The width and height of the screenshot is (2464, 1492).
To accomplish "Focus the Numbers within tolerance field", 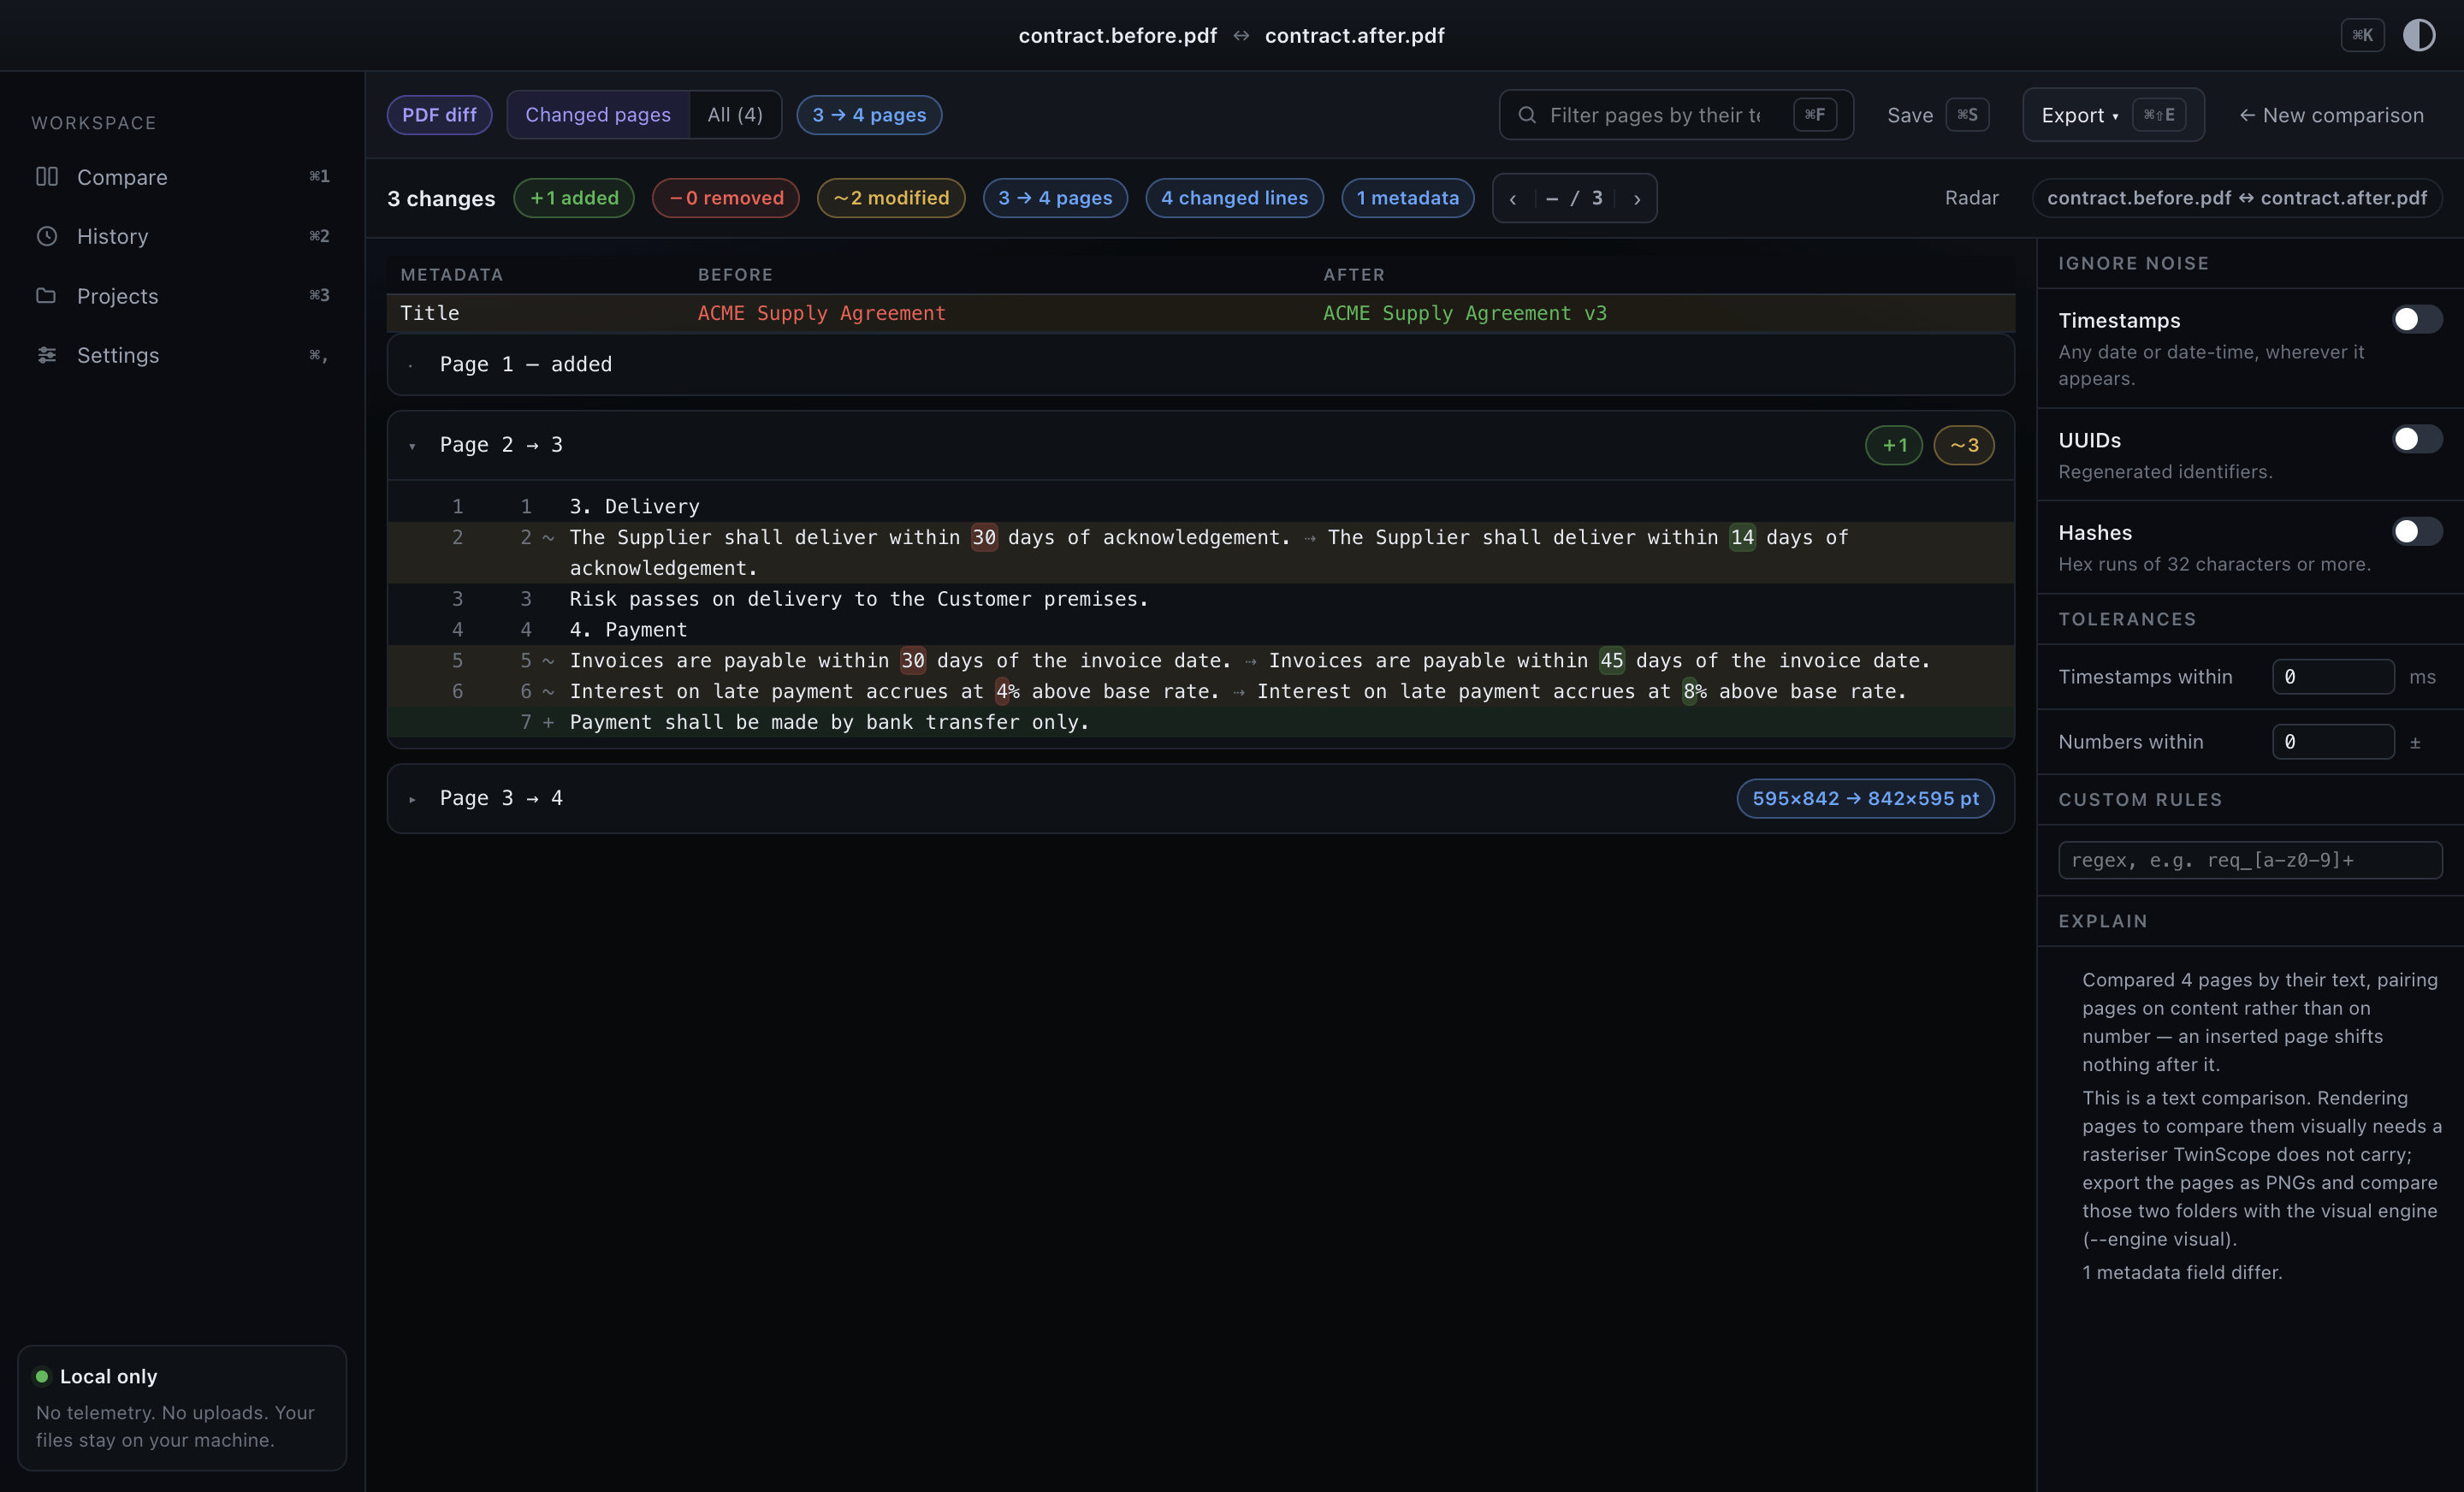I will pyautogui.click(x=2333, y=742).
